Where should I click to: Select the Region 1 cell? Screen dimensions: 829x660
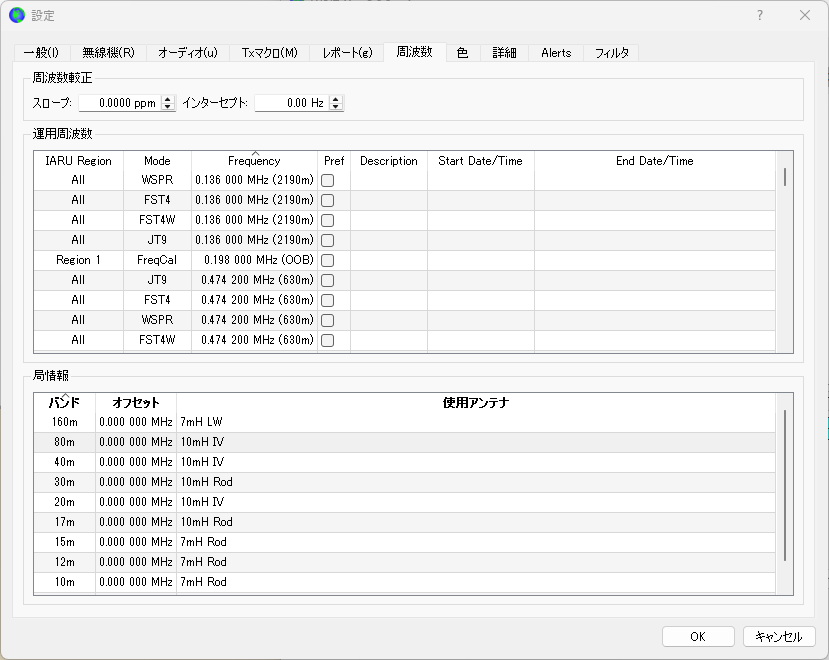[x=78, y=260]
